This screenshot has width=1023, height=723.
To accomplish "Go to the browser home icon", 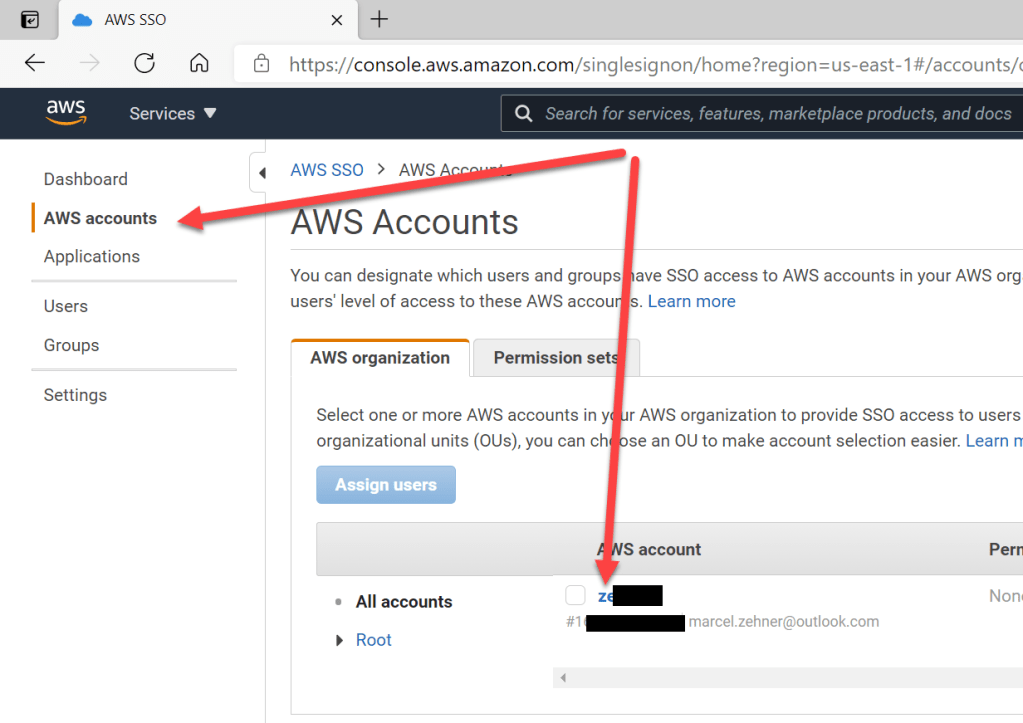I will click(x=199, y=63).
